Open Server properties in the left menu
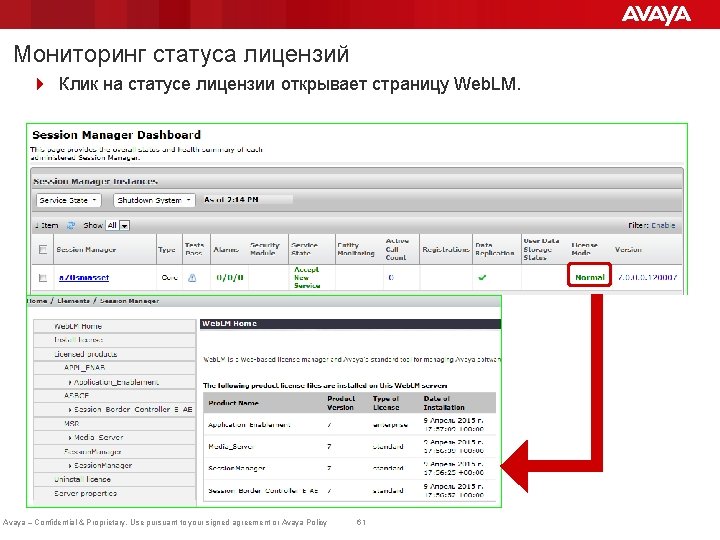 pyautogui.click(x=85, y=493)
